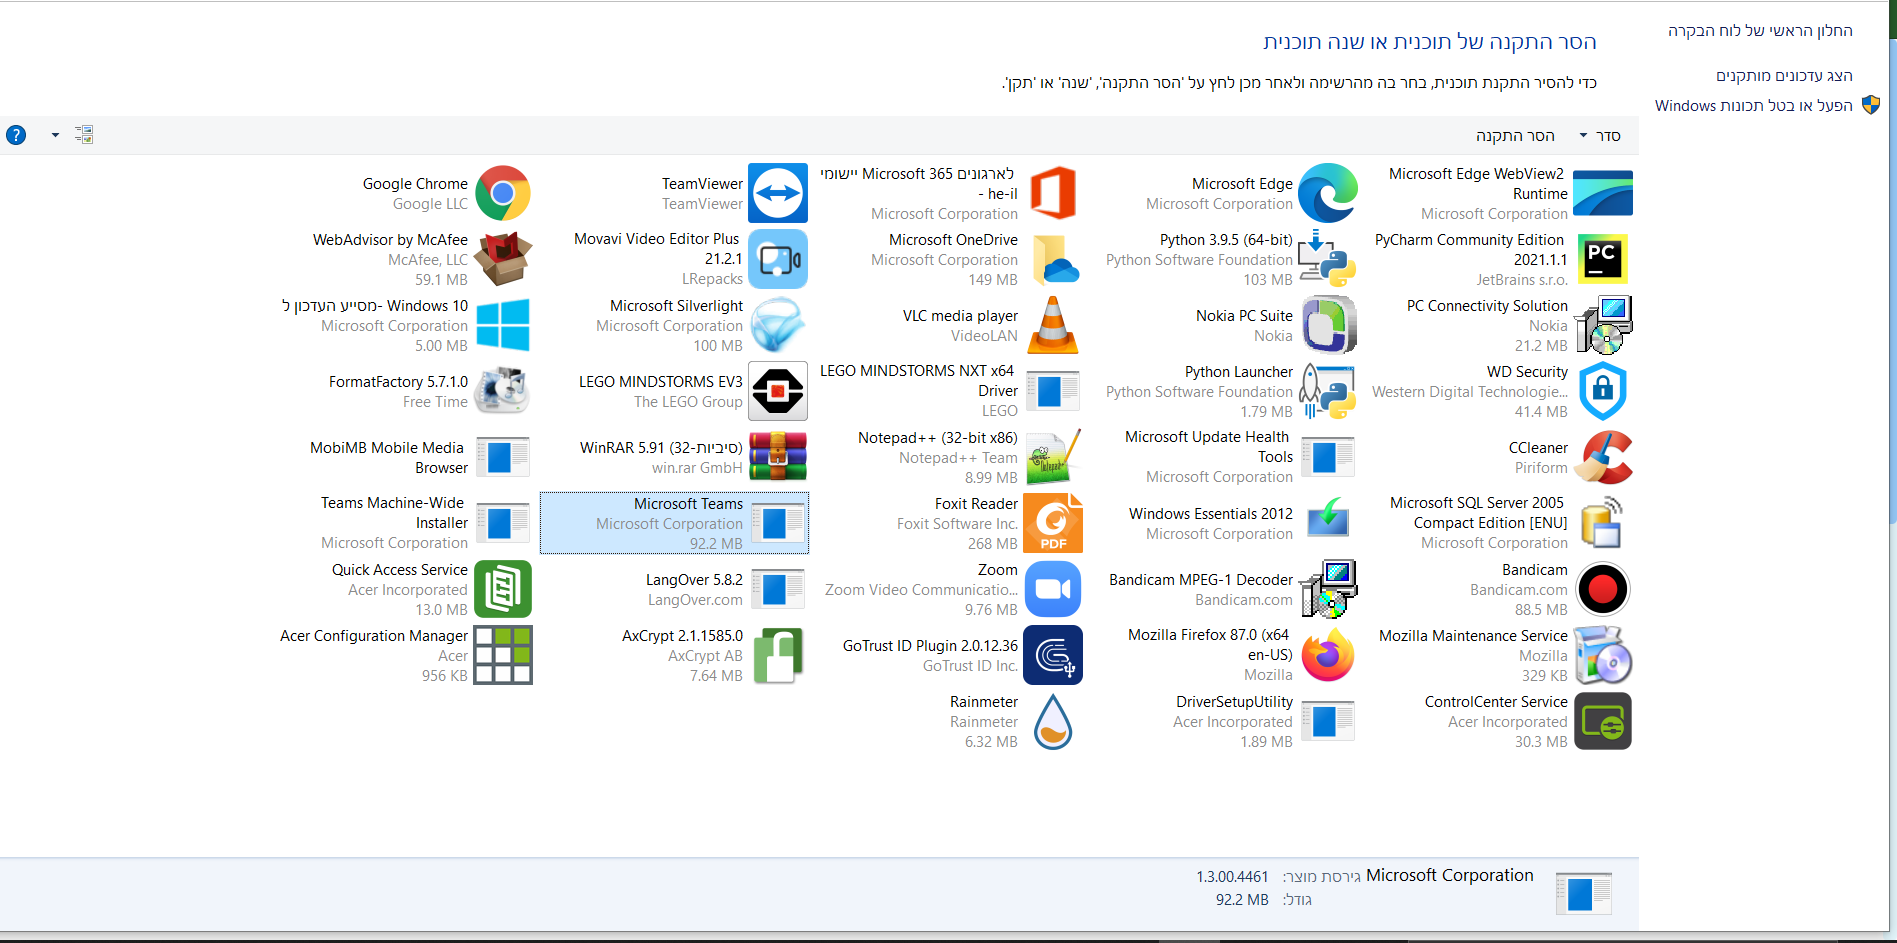Image resolution: width=1897 pixels, height=943 pixels.
Task: Select the DriverSetupUtility entry text
Action: [1234, 701]
